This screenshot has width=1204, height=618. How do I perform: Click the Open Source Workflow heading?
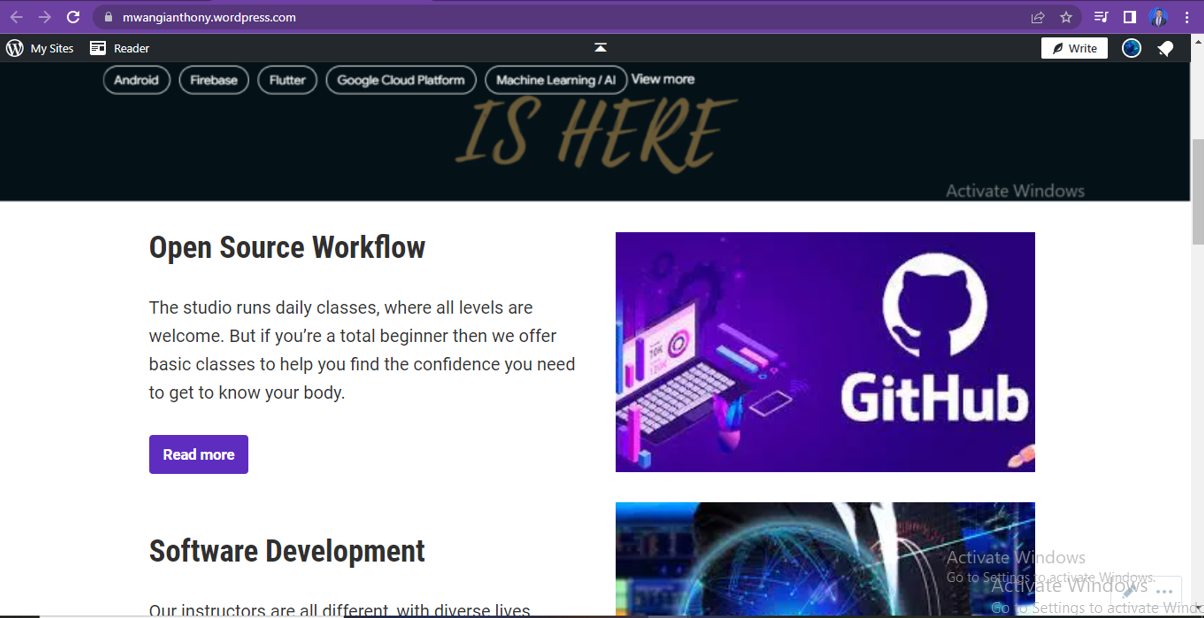pos(287,247)
